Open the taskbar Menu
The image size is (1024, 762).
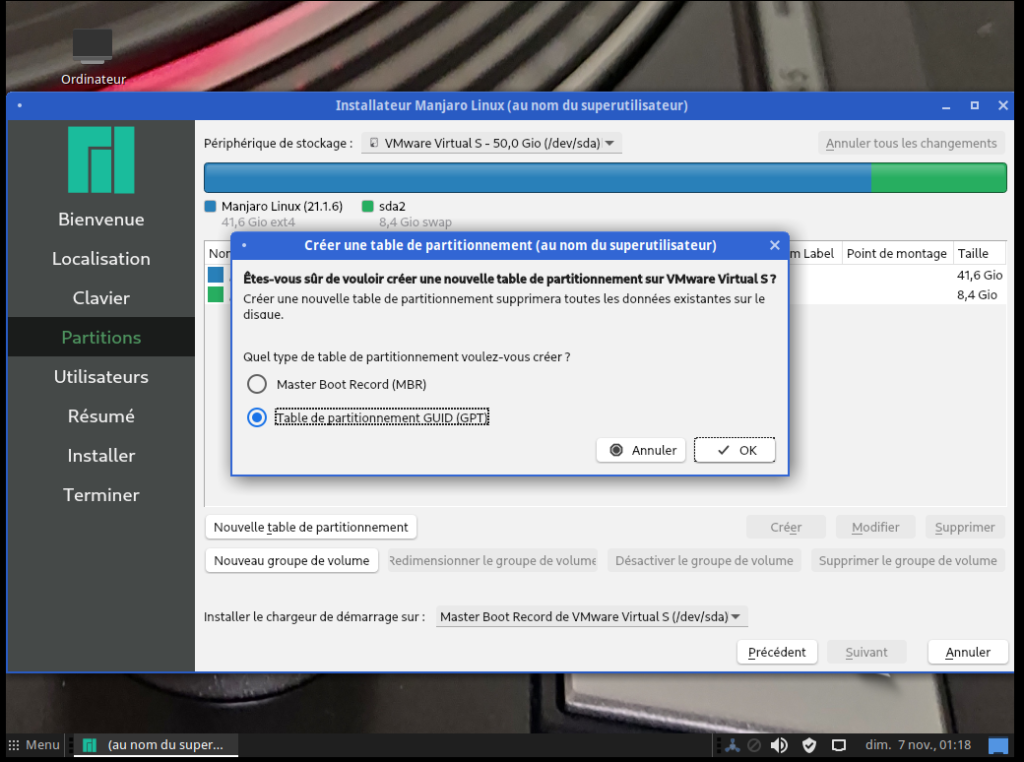point(34,745)
